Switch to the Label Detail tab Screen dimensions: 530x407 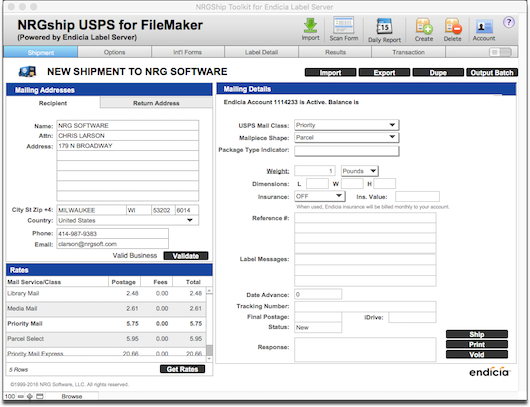coord(261,52)
